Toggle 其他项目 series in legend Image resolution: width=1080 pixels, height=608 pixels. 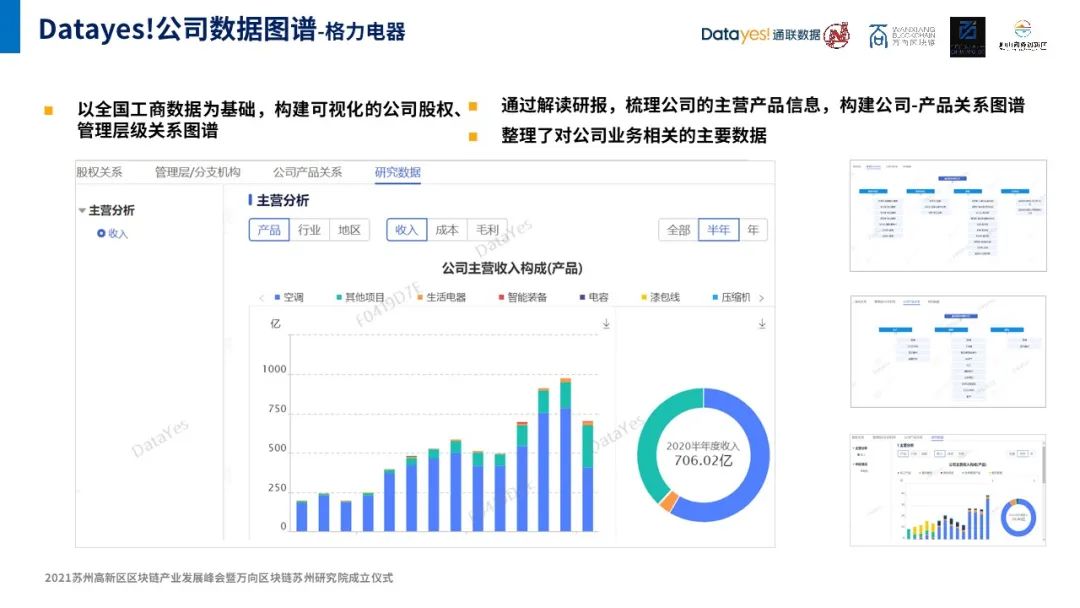coord(359,297)
